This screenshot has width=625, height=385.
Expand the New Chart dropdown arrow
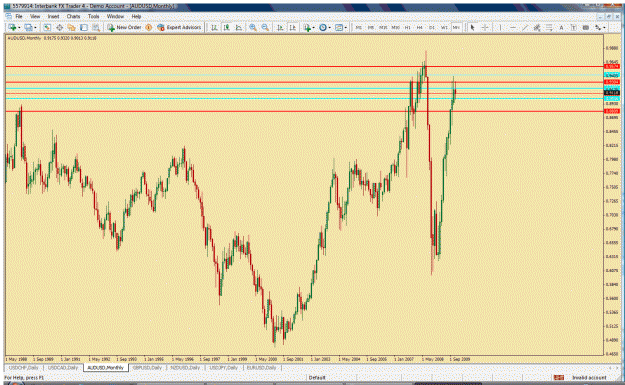19,28
